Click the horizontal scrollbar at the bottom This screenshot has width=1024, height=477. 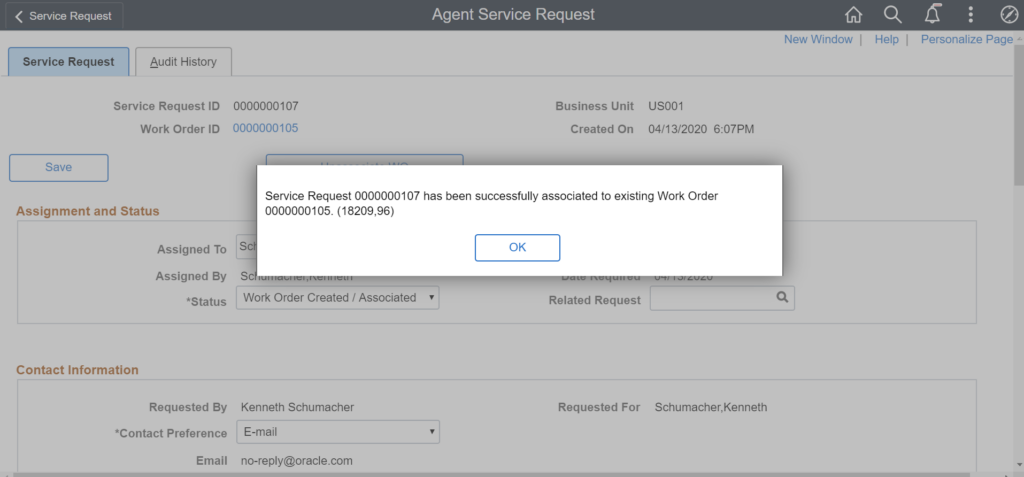[x=500, y=473]
